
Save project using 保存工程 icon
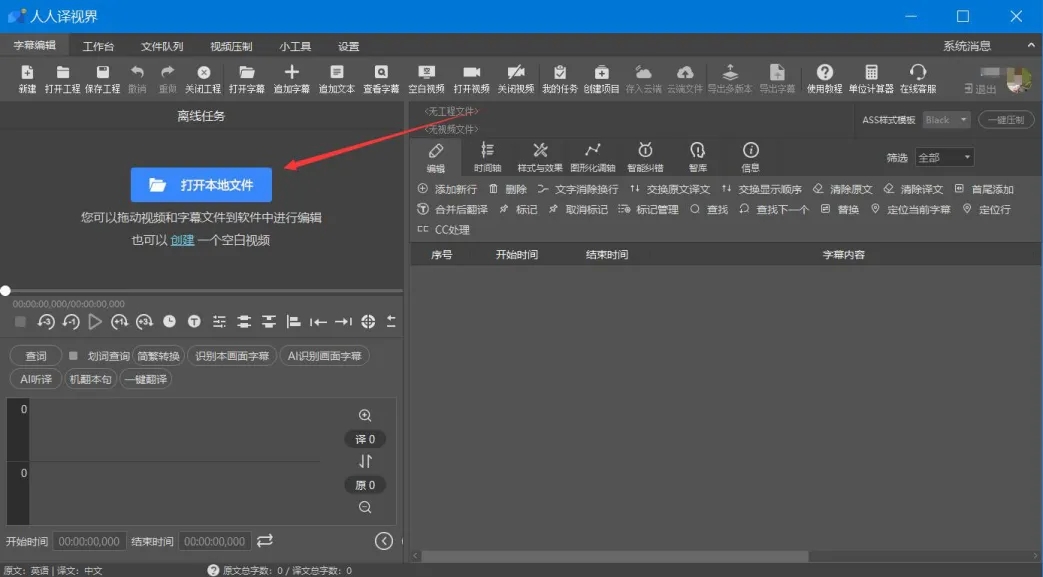[x=102, y=79]
